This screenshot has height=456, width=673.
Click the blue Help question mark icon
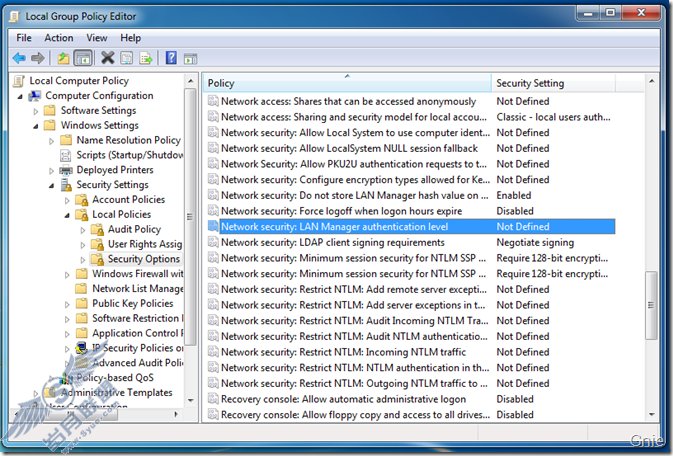171,58
